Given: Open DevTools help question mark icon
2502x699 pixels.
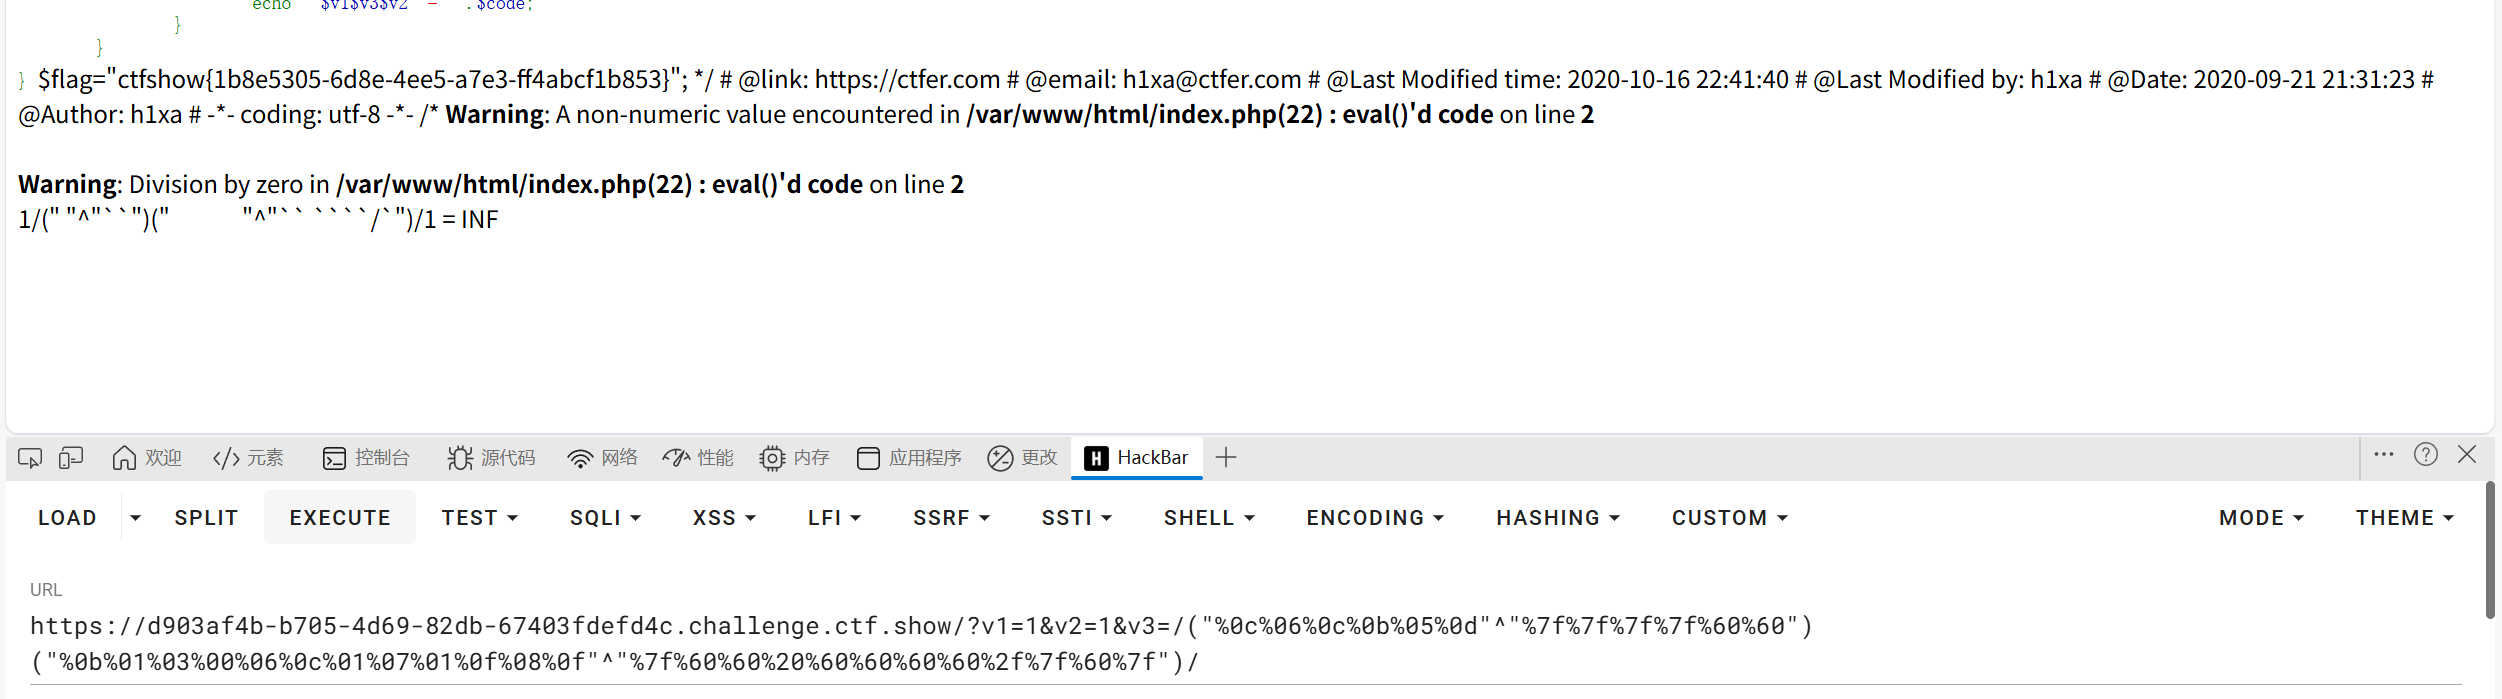Looking at the screenshot, I should 2425,455.
